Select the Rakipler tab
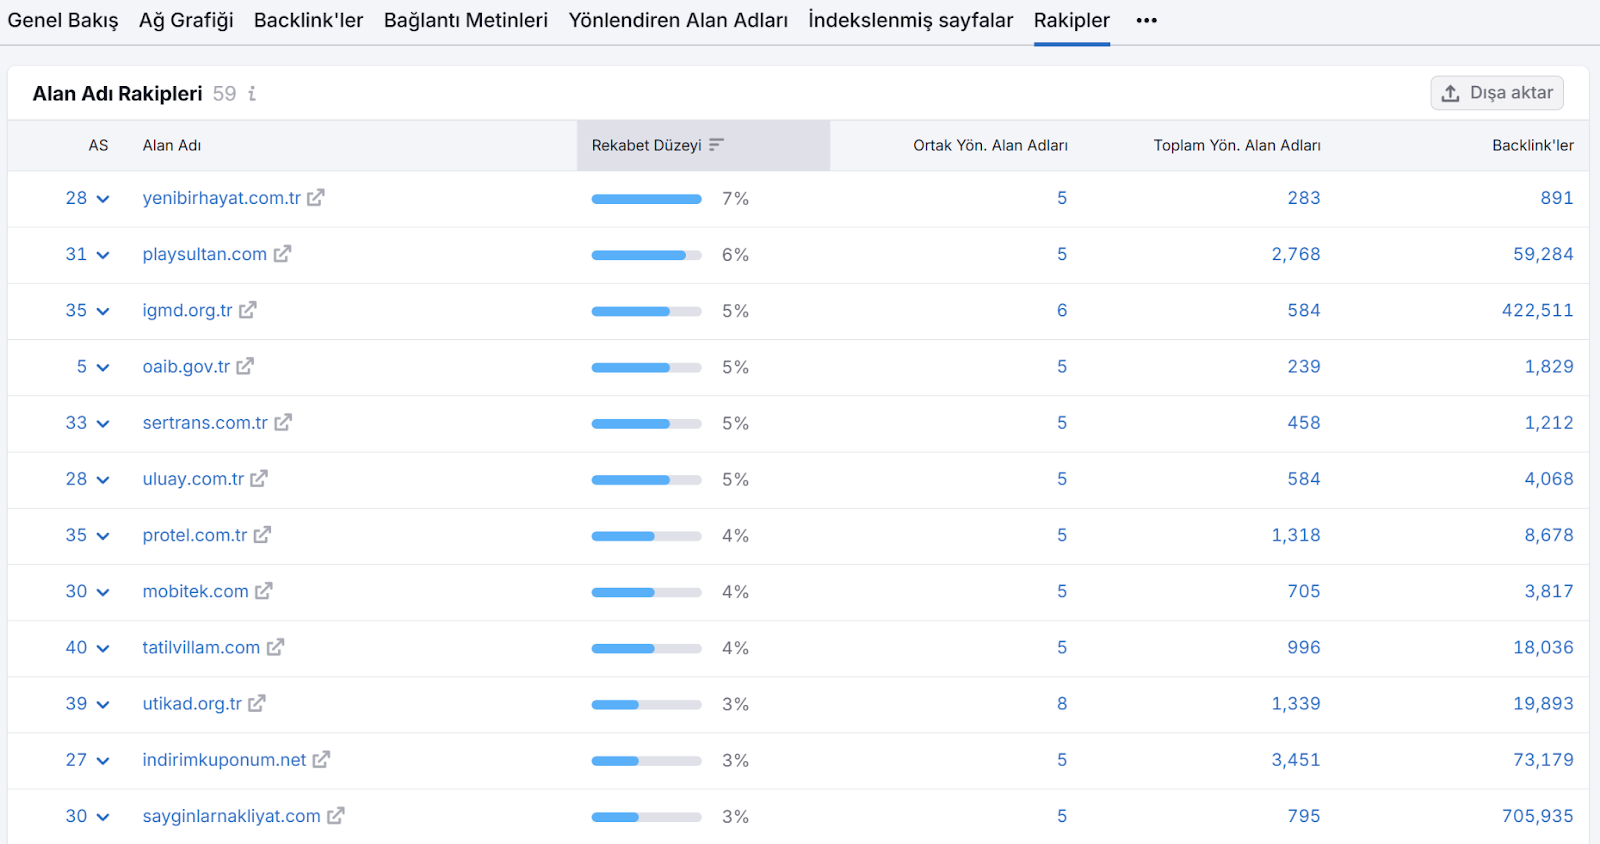 click(1072, 20)
